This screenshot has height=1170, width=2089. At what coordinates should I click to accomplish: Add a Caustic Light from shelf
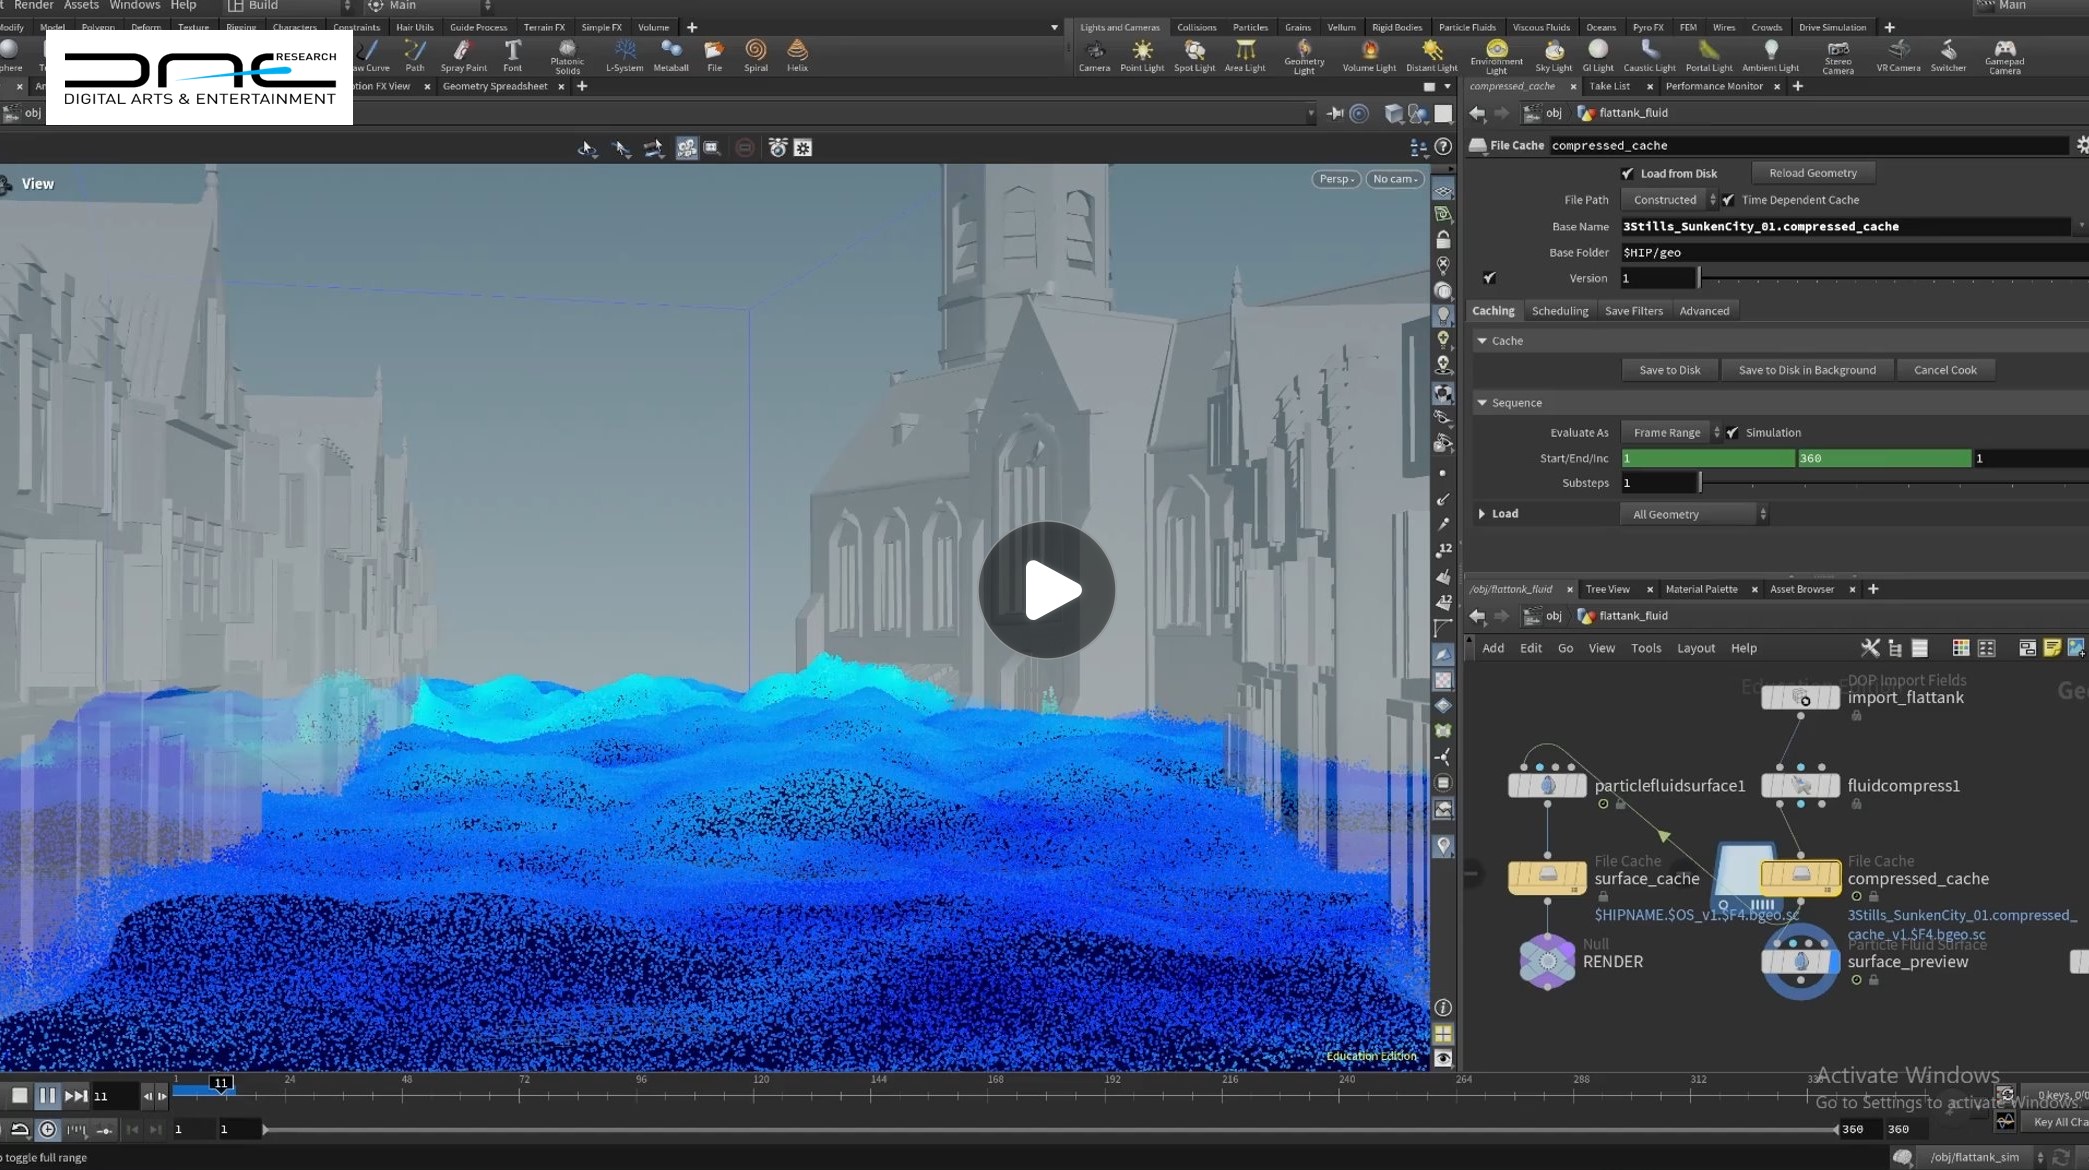[1649, 56]
